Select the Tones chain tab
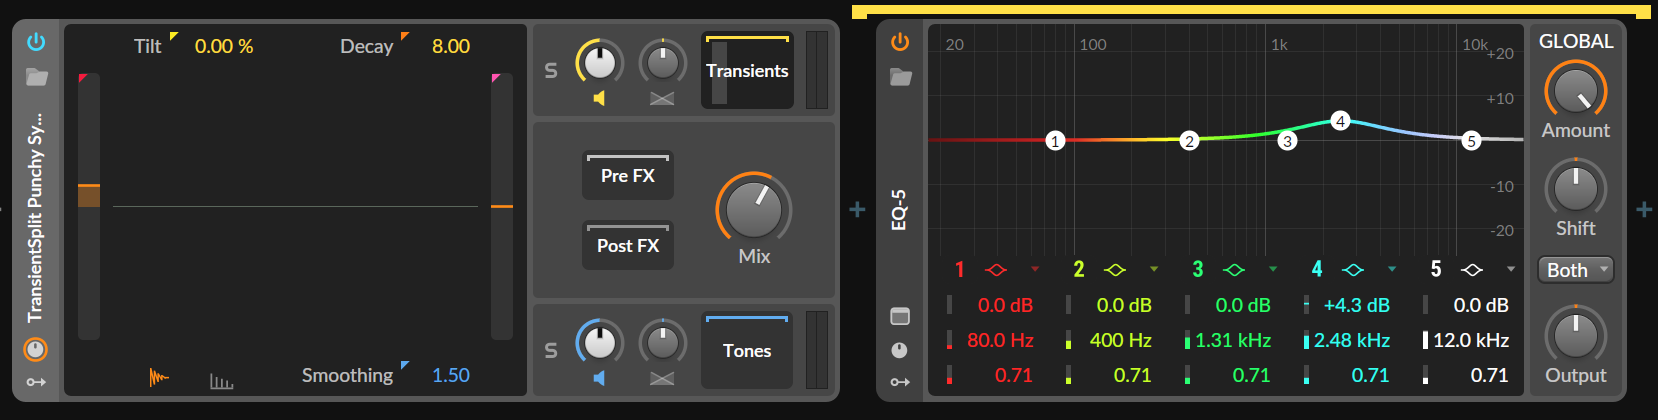 point(747,351)
